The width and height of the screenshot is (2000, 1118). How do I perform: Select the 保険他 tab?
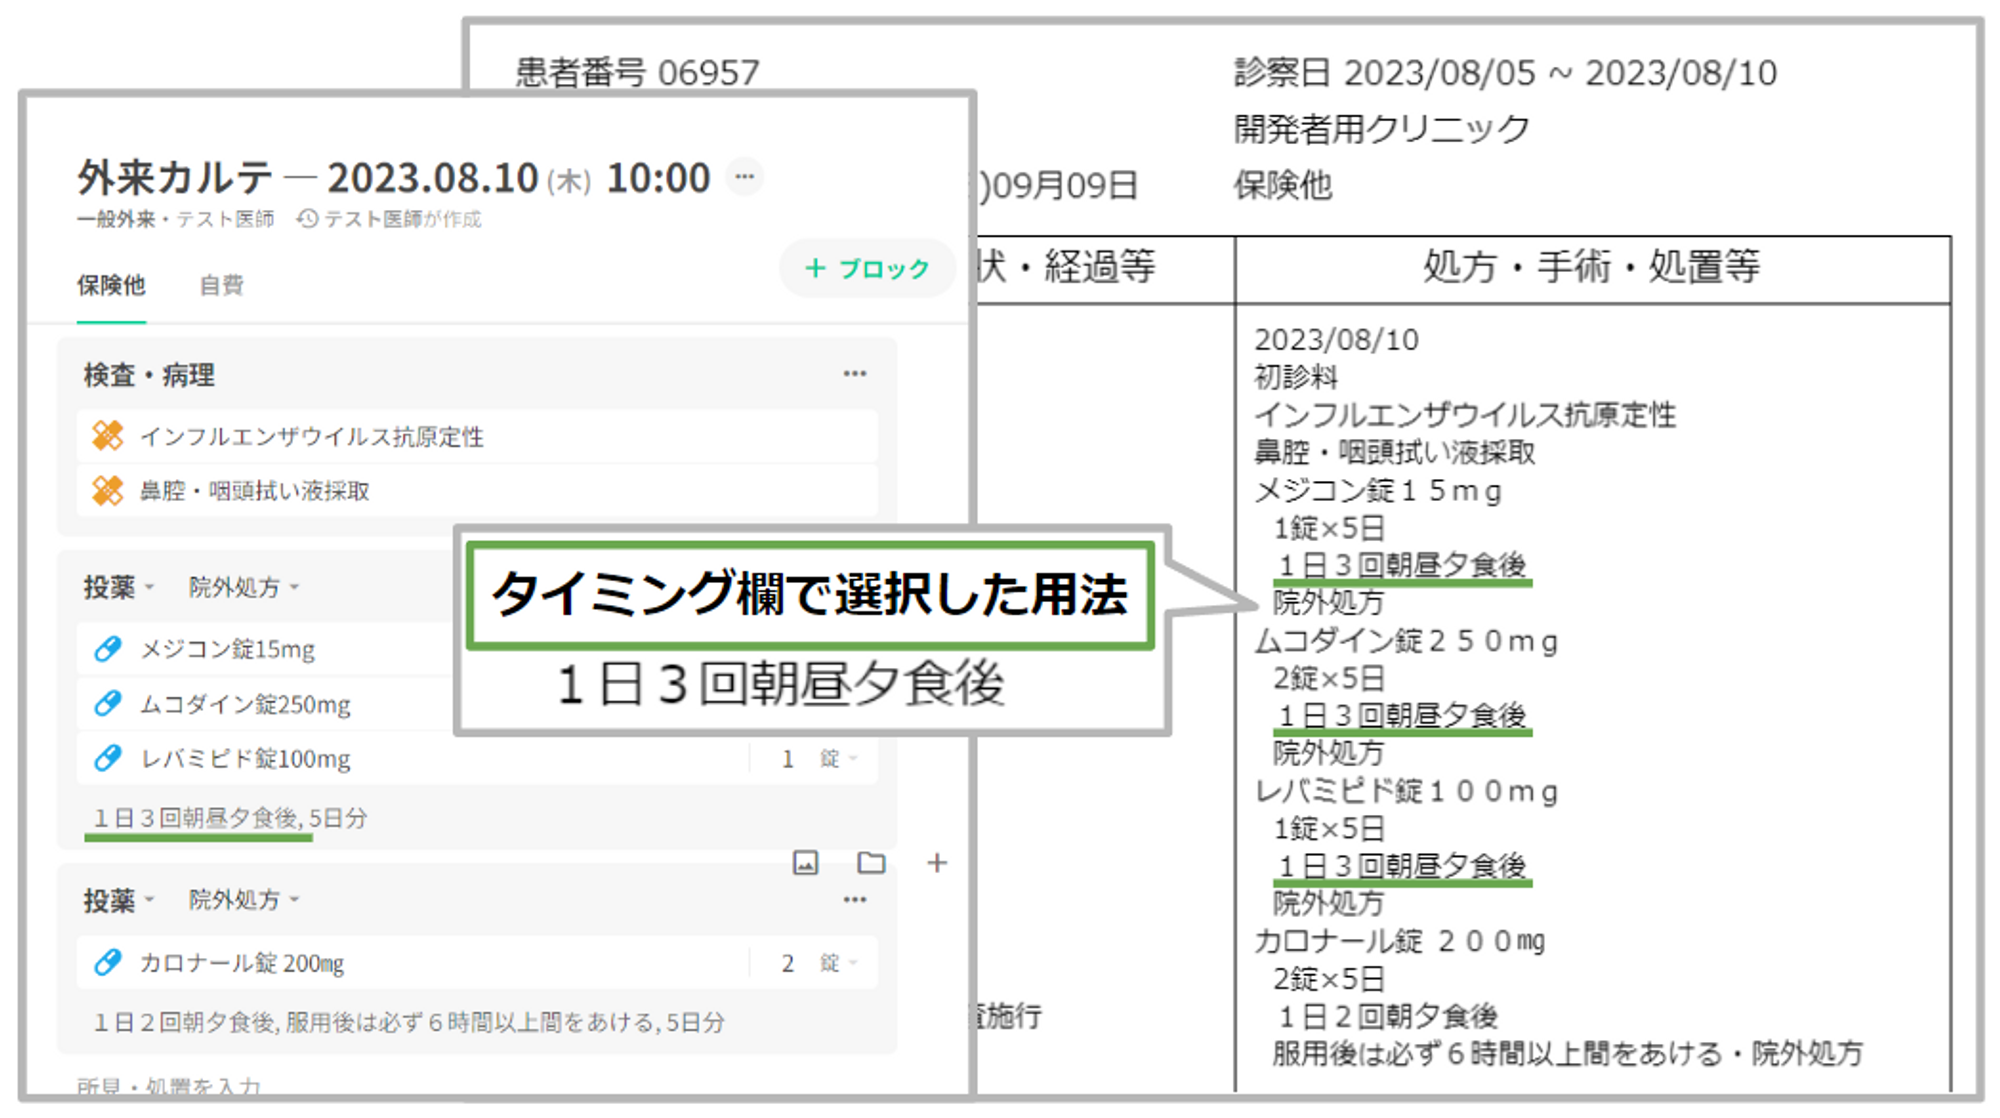coord(111,286)
